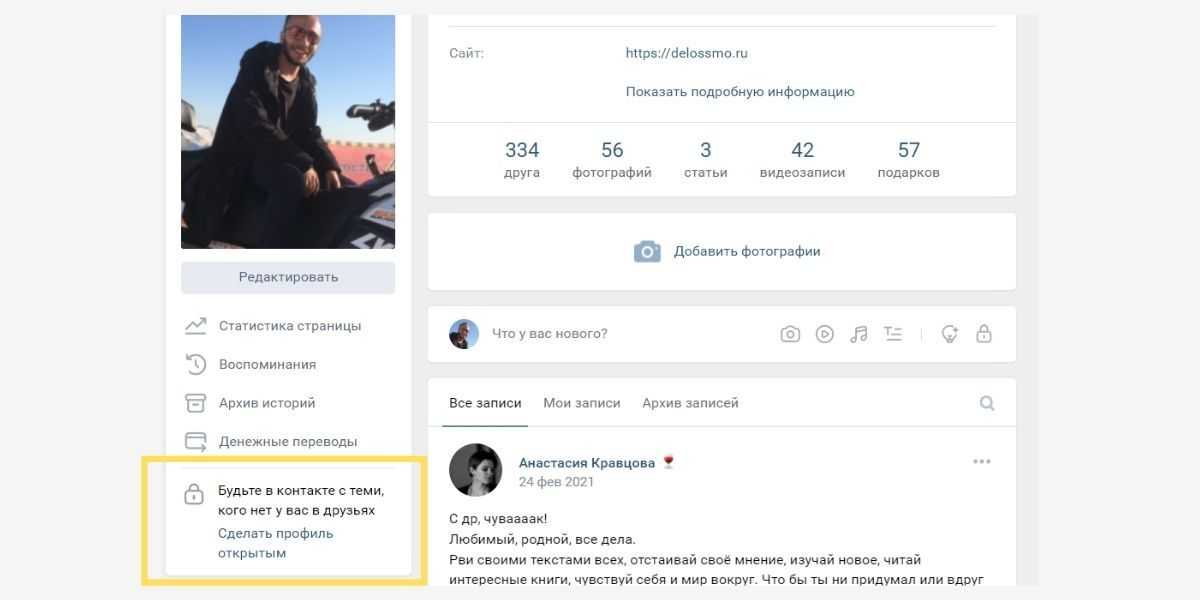The height and width of the screenshot is (600, 1200).
Task: Open the delossmo.ru website link
Action: (686, 53)
